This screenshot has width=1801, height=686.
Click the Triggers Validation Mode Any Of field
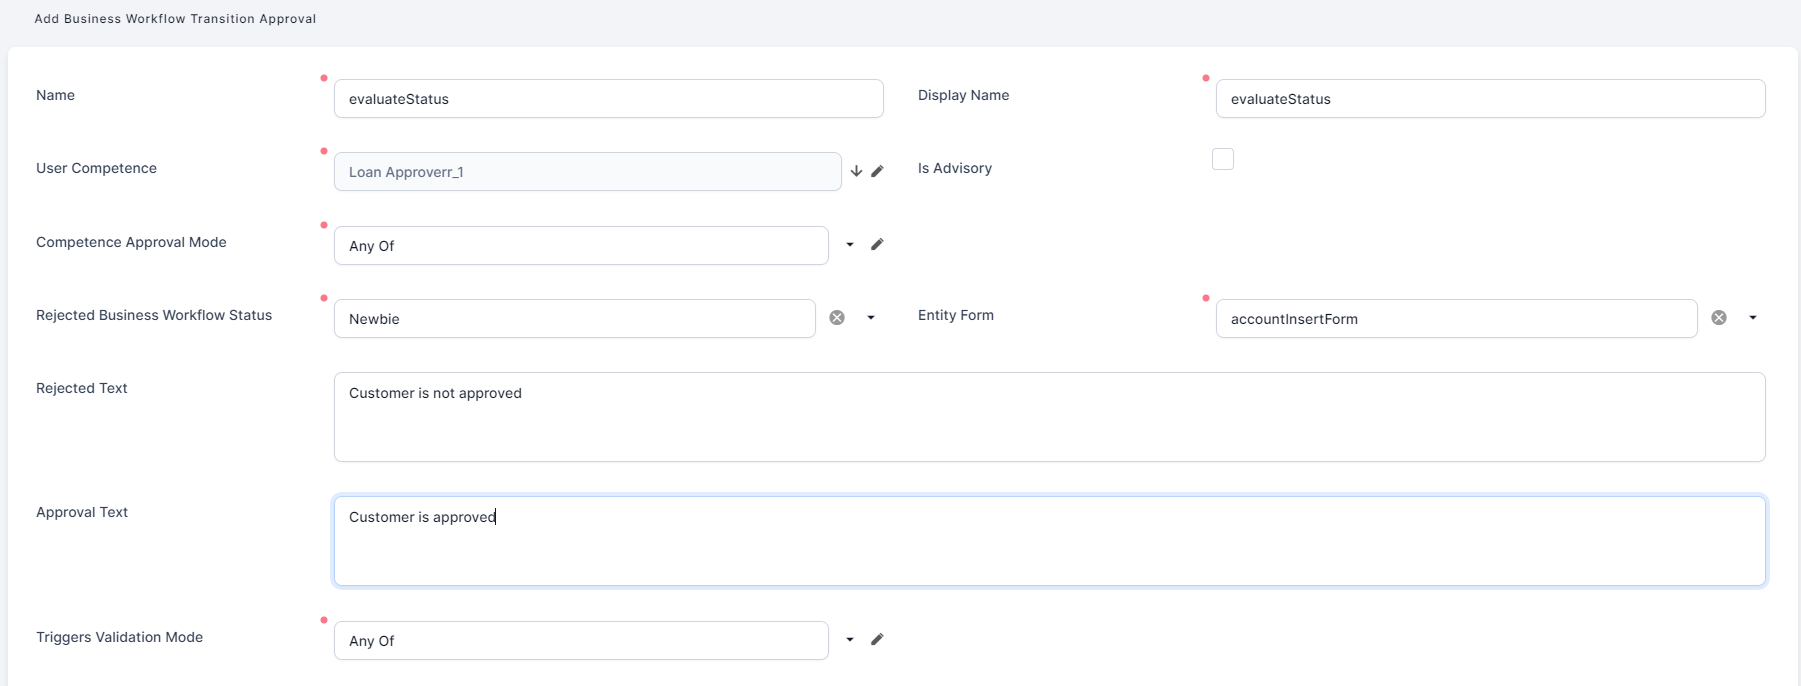click(x=581, y=641)
